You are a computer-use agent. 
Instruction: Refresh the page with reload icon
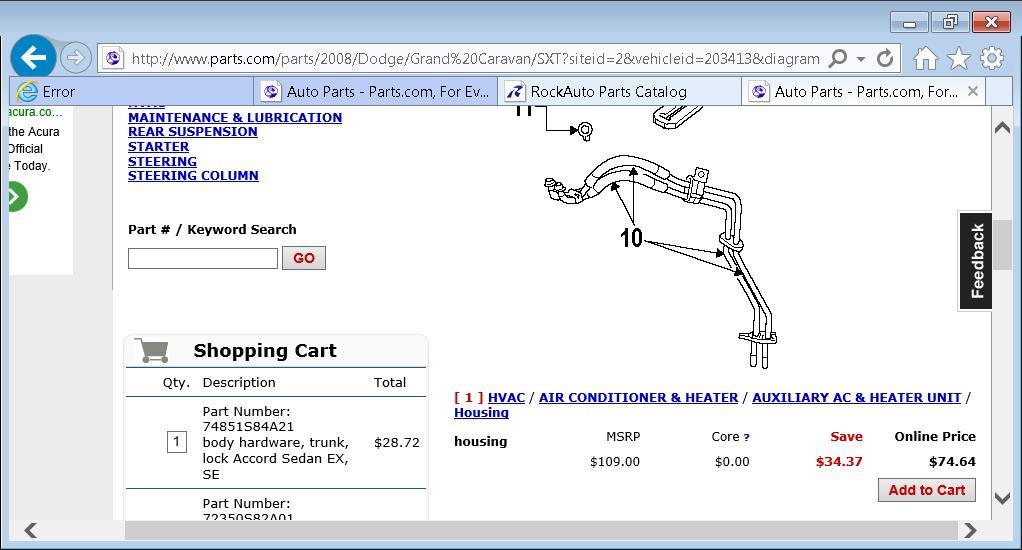pyautogui.click(x=884, y=59)
